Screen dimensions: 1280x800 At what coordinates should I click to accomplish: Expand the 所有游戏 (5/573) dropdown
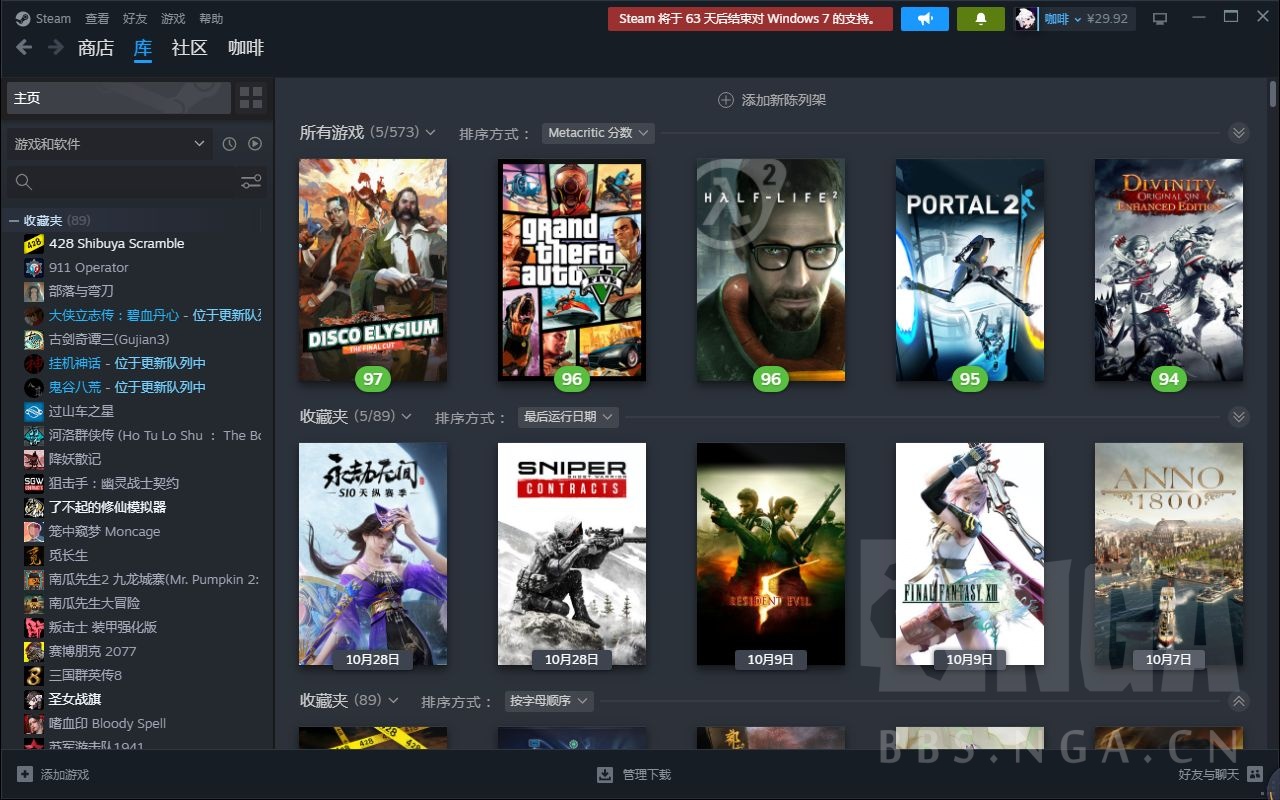[430, 131]
